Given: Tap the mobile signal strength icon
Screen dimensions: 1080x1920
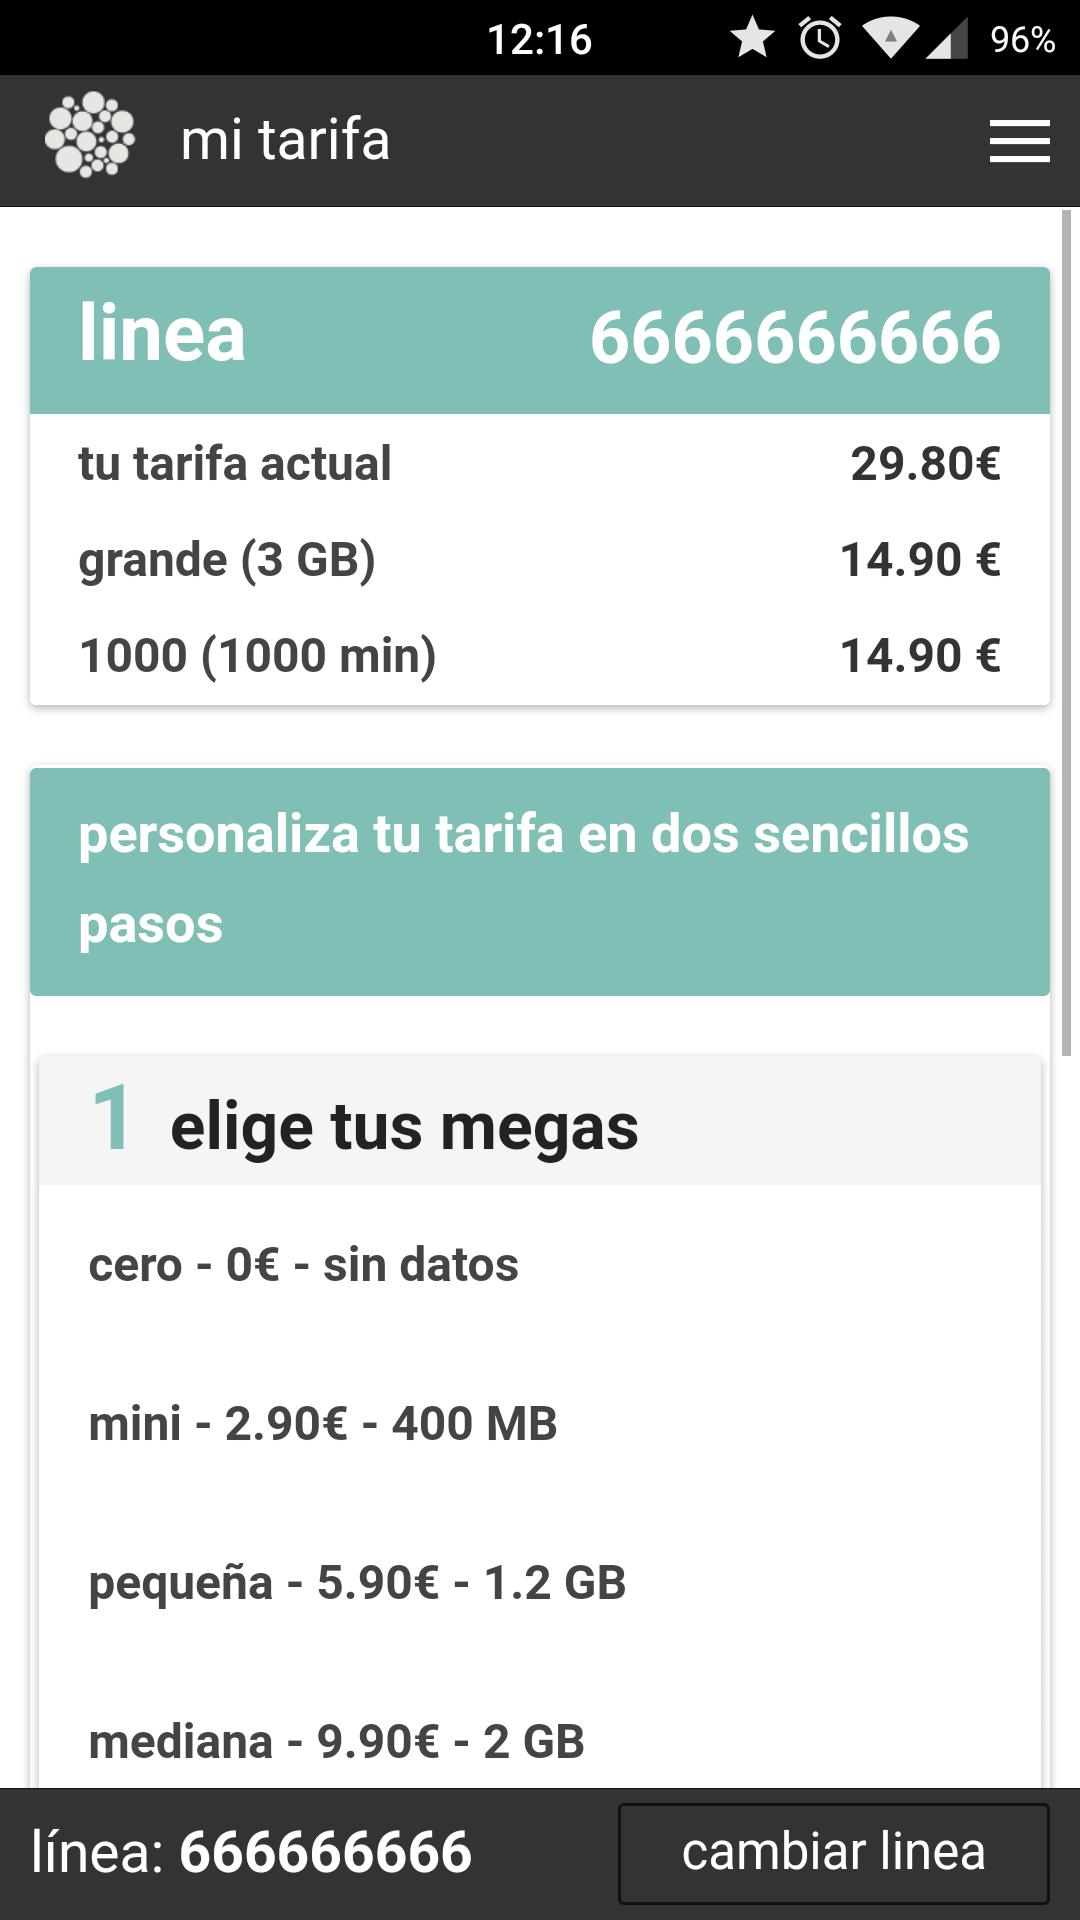Looking at the screenshot, I should click(945, 39).
